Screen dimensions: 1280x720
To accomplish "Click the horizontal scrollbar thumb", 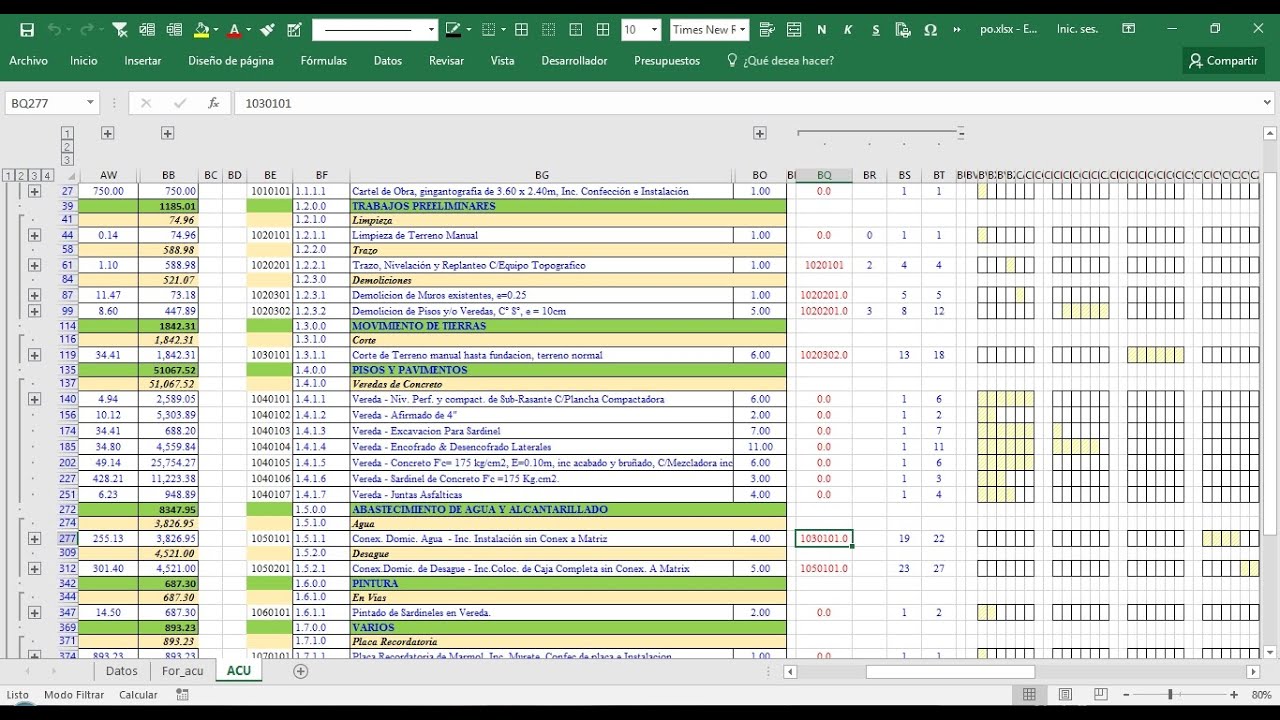I will tap(950, 672).
